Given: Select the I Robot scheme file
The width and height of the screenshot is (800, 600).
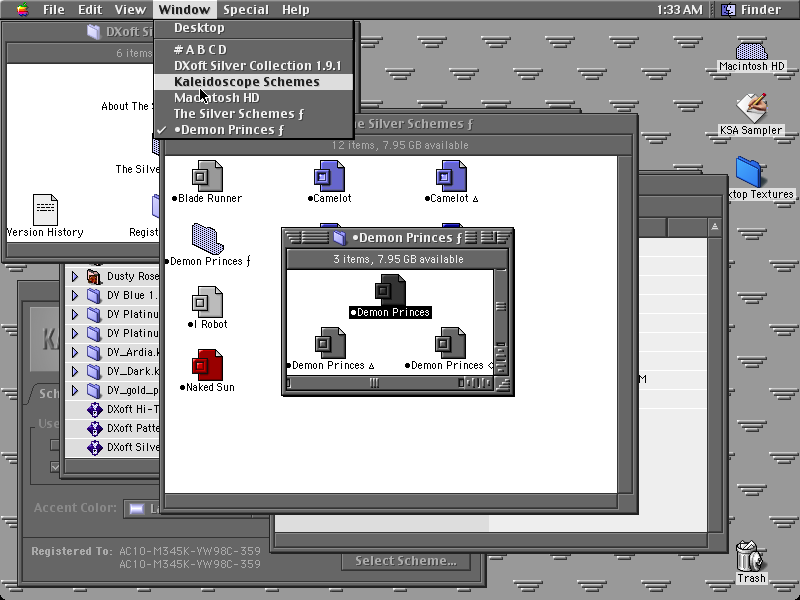Looking at the screenshot, I should click(x=207, y=302).
